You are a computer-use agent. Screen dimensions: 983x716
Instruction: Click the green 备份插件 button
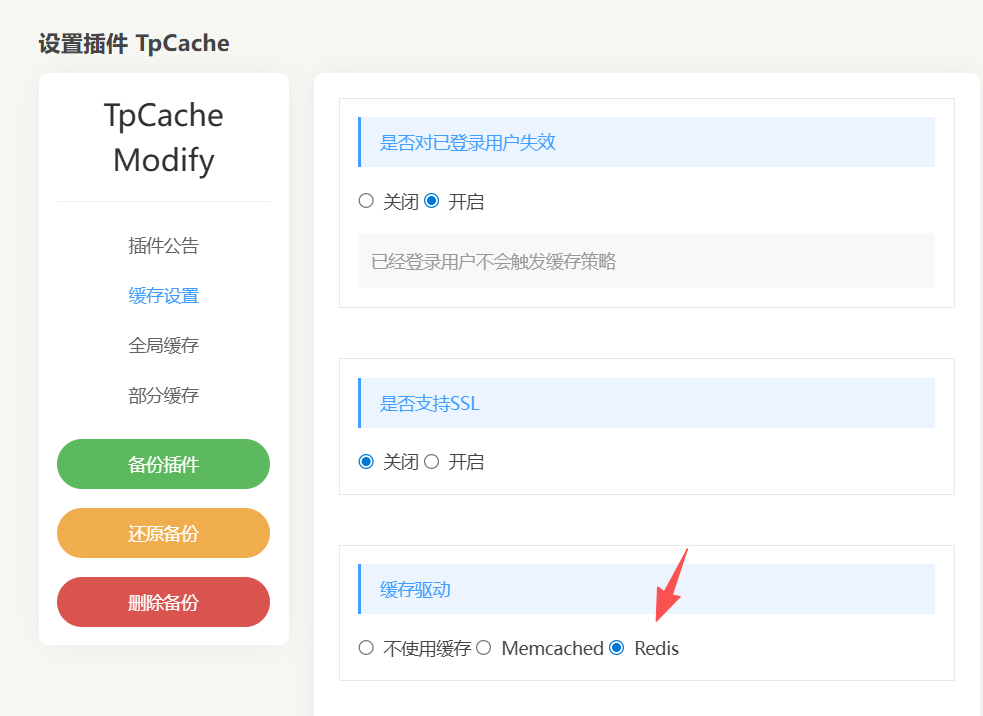tap(164, 464)
